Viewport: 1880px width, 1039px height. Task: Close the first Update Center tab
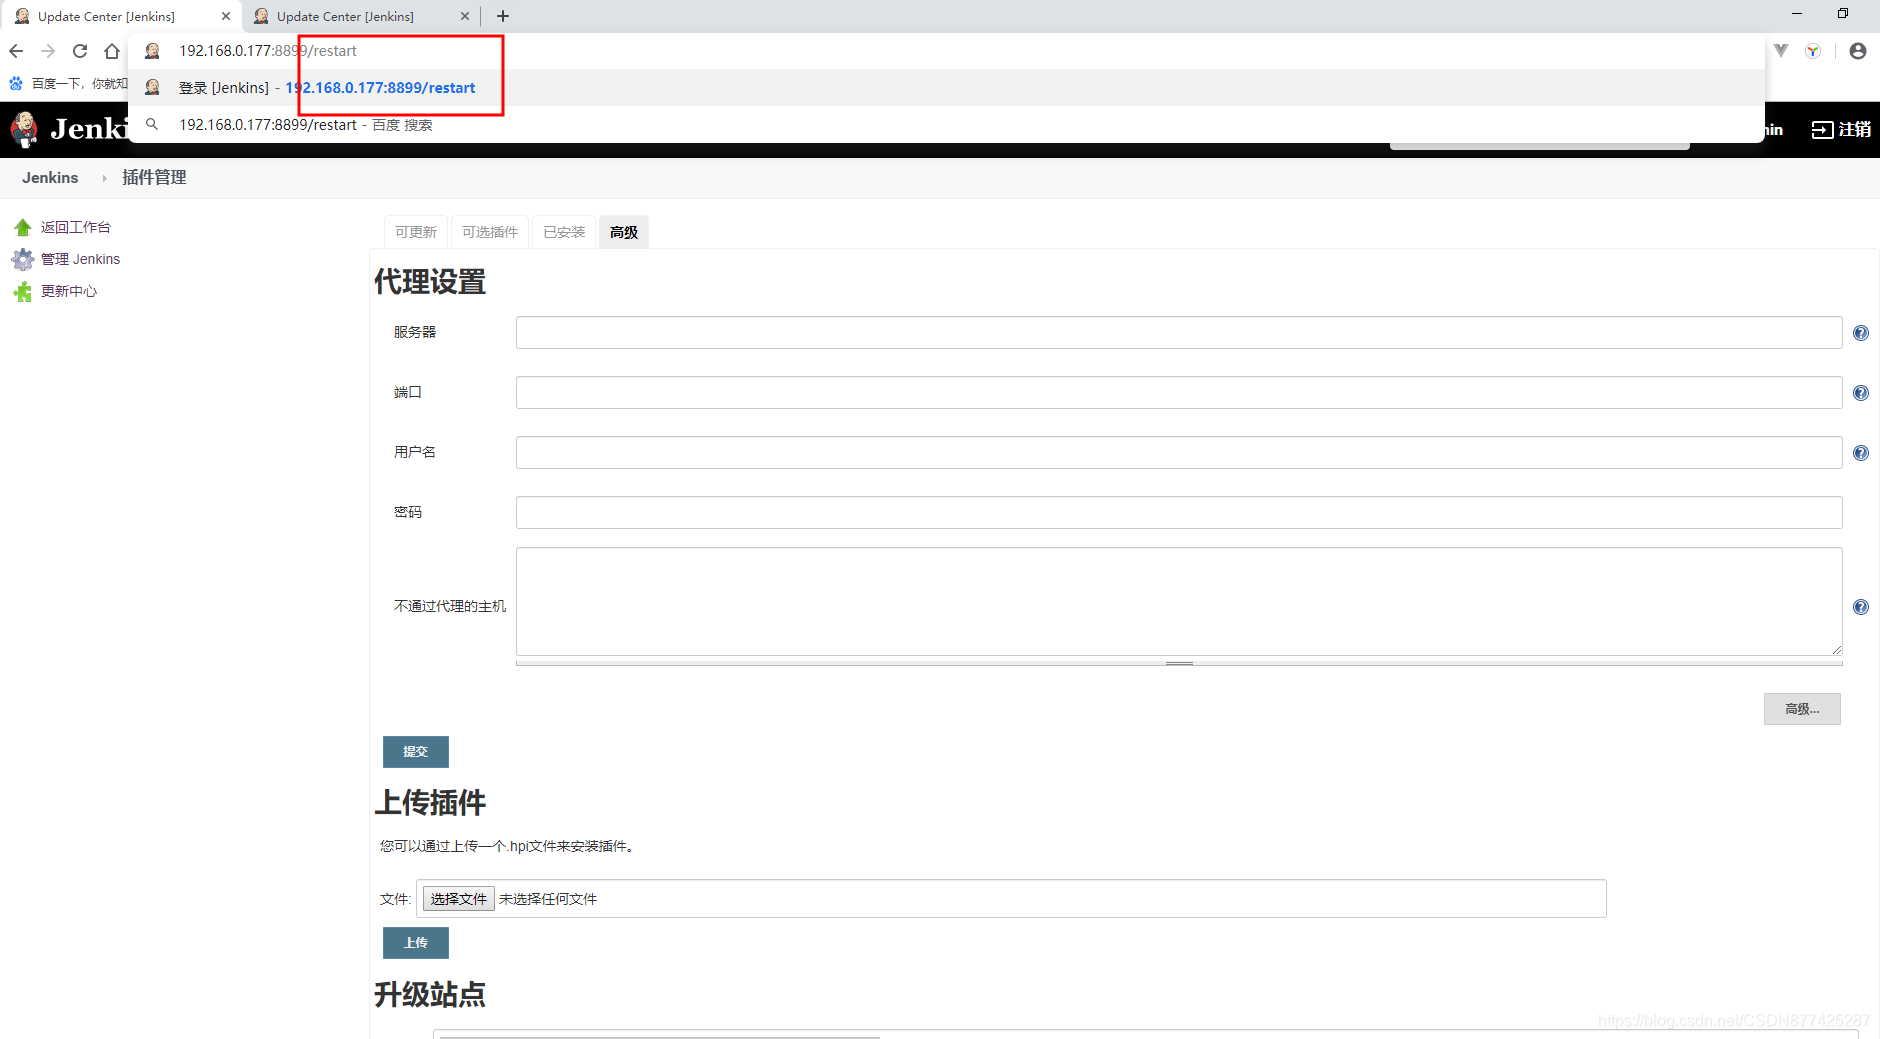pos(226,16)
